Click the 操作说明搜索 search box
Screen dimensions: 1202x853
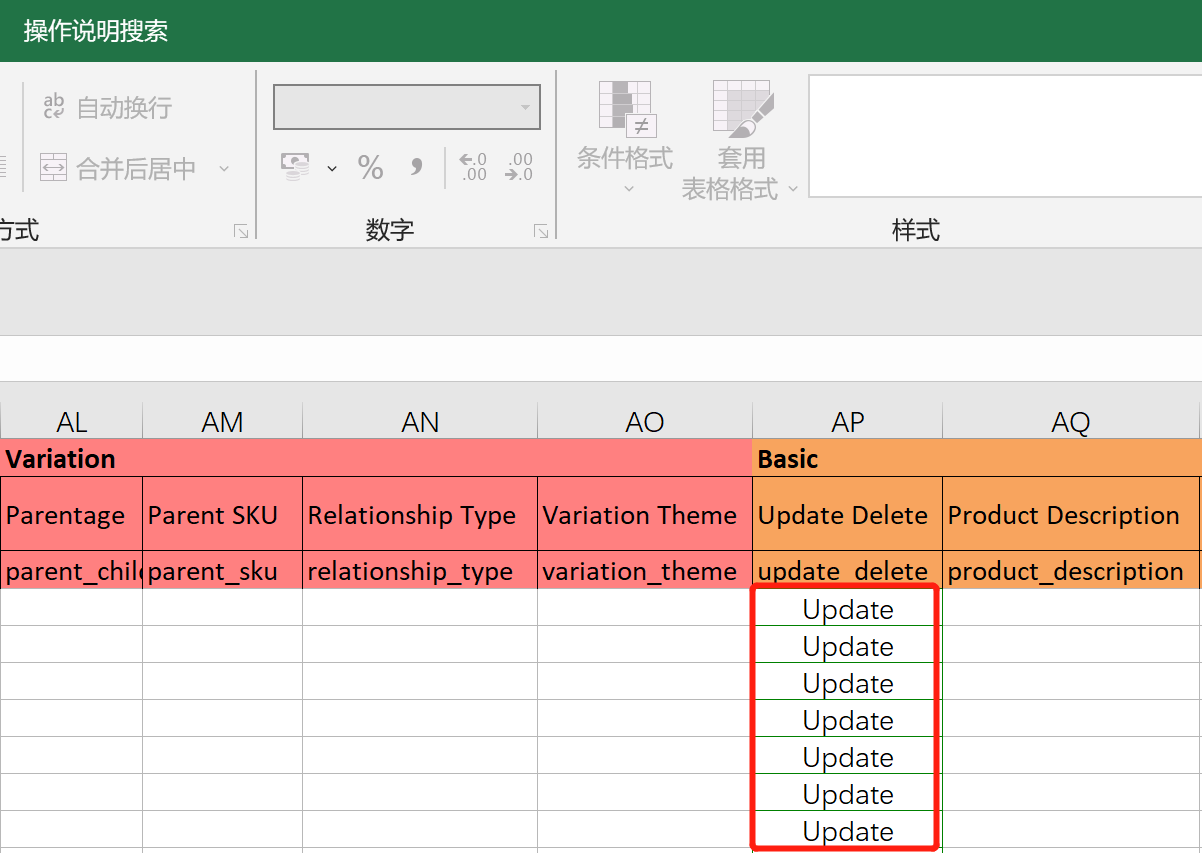coord(96,31)
